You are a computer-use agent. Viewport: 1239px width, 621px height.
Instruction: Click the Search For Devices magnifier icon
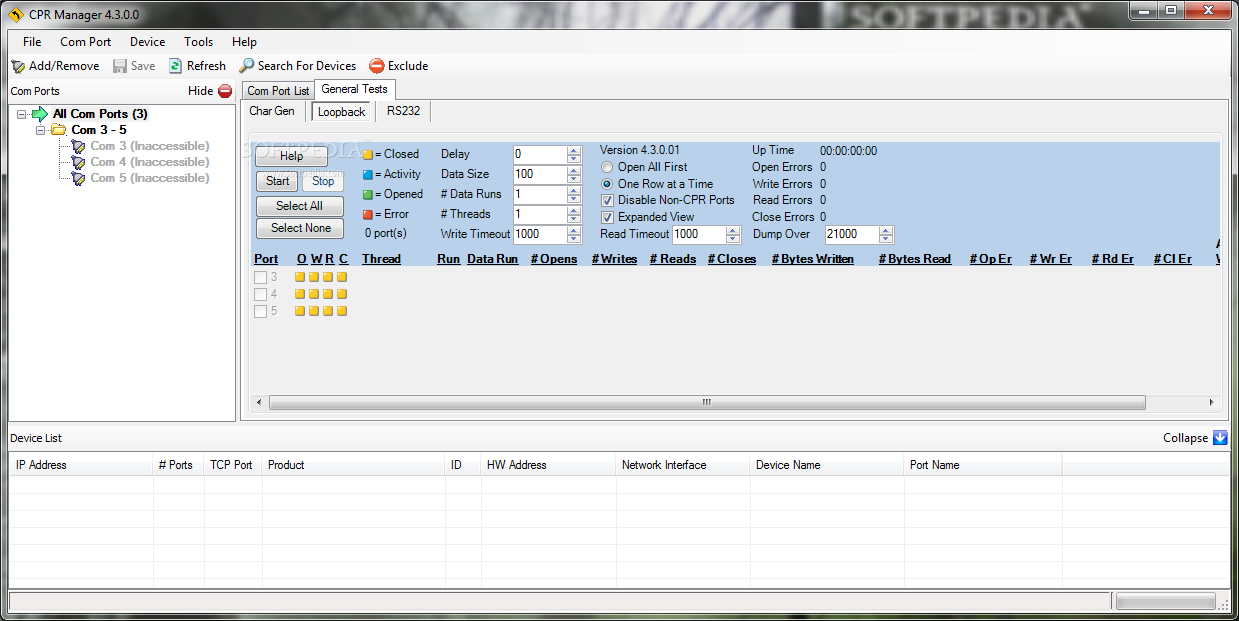(x=246, y=66)
